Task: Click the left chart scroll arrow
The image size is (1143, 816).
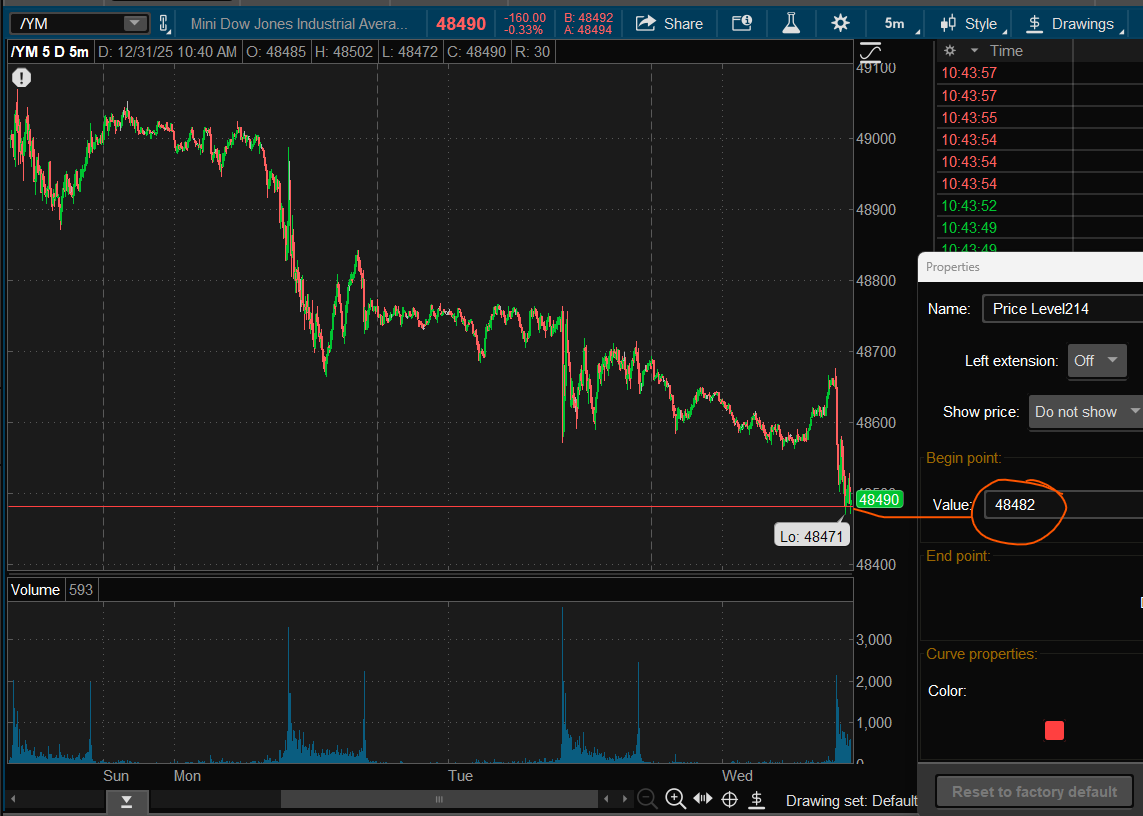Action: [x=12, y=799]
